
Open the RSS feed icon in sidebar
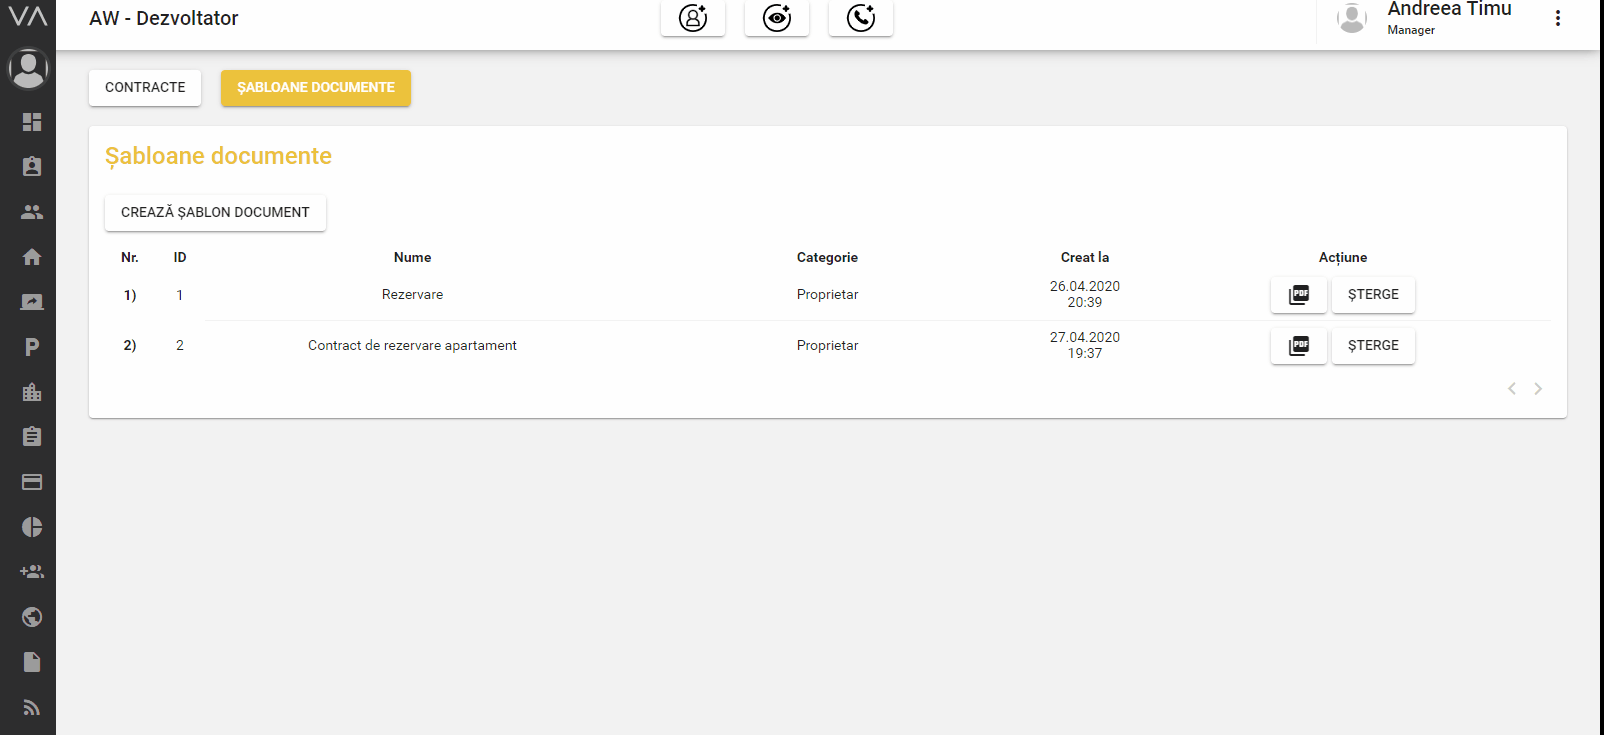coord(32,707)
